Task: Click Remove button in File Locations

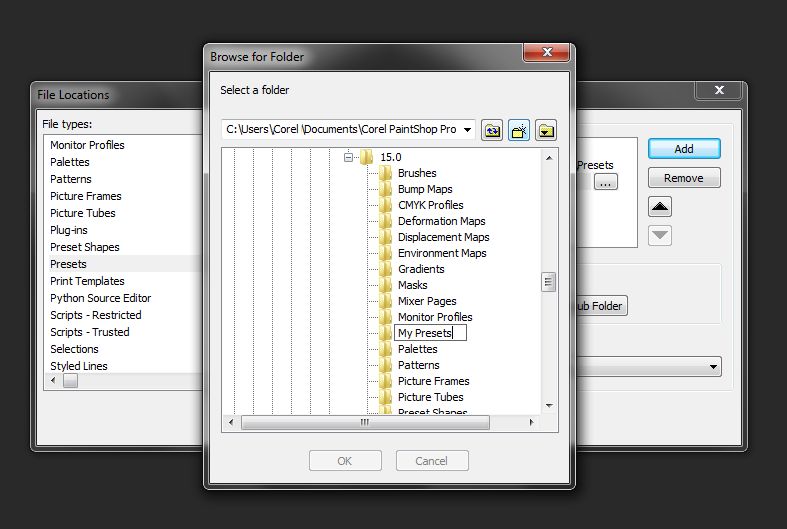Action: 684,178
